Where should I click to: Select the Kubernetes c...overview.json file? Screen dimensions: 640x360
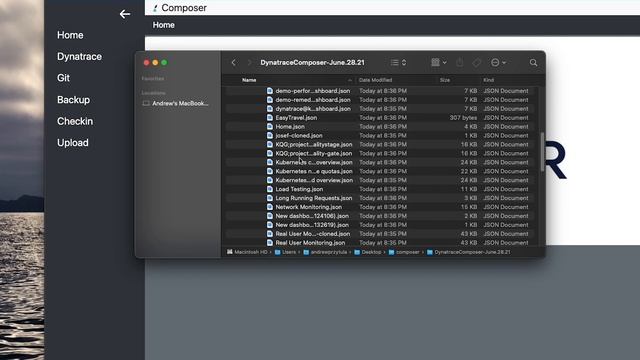point(314,162)
